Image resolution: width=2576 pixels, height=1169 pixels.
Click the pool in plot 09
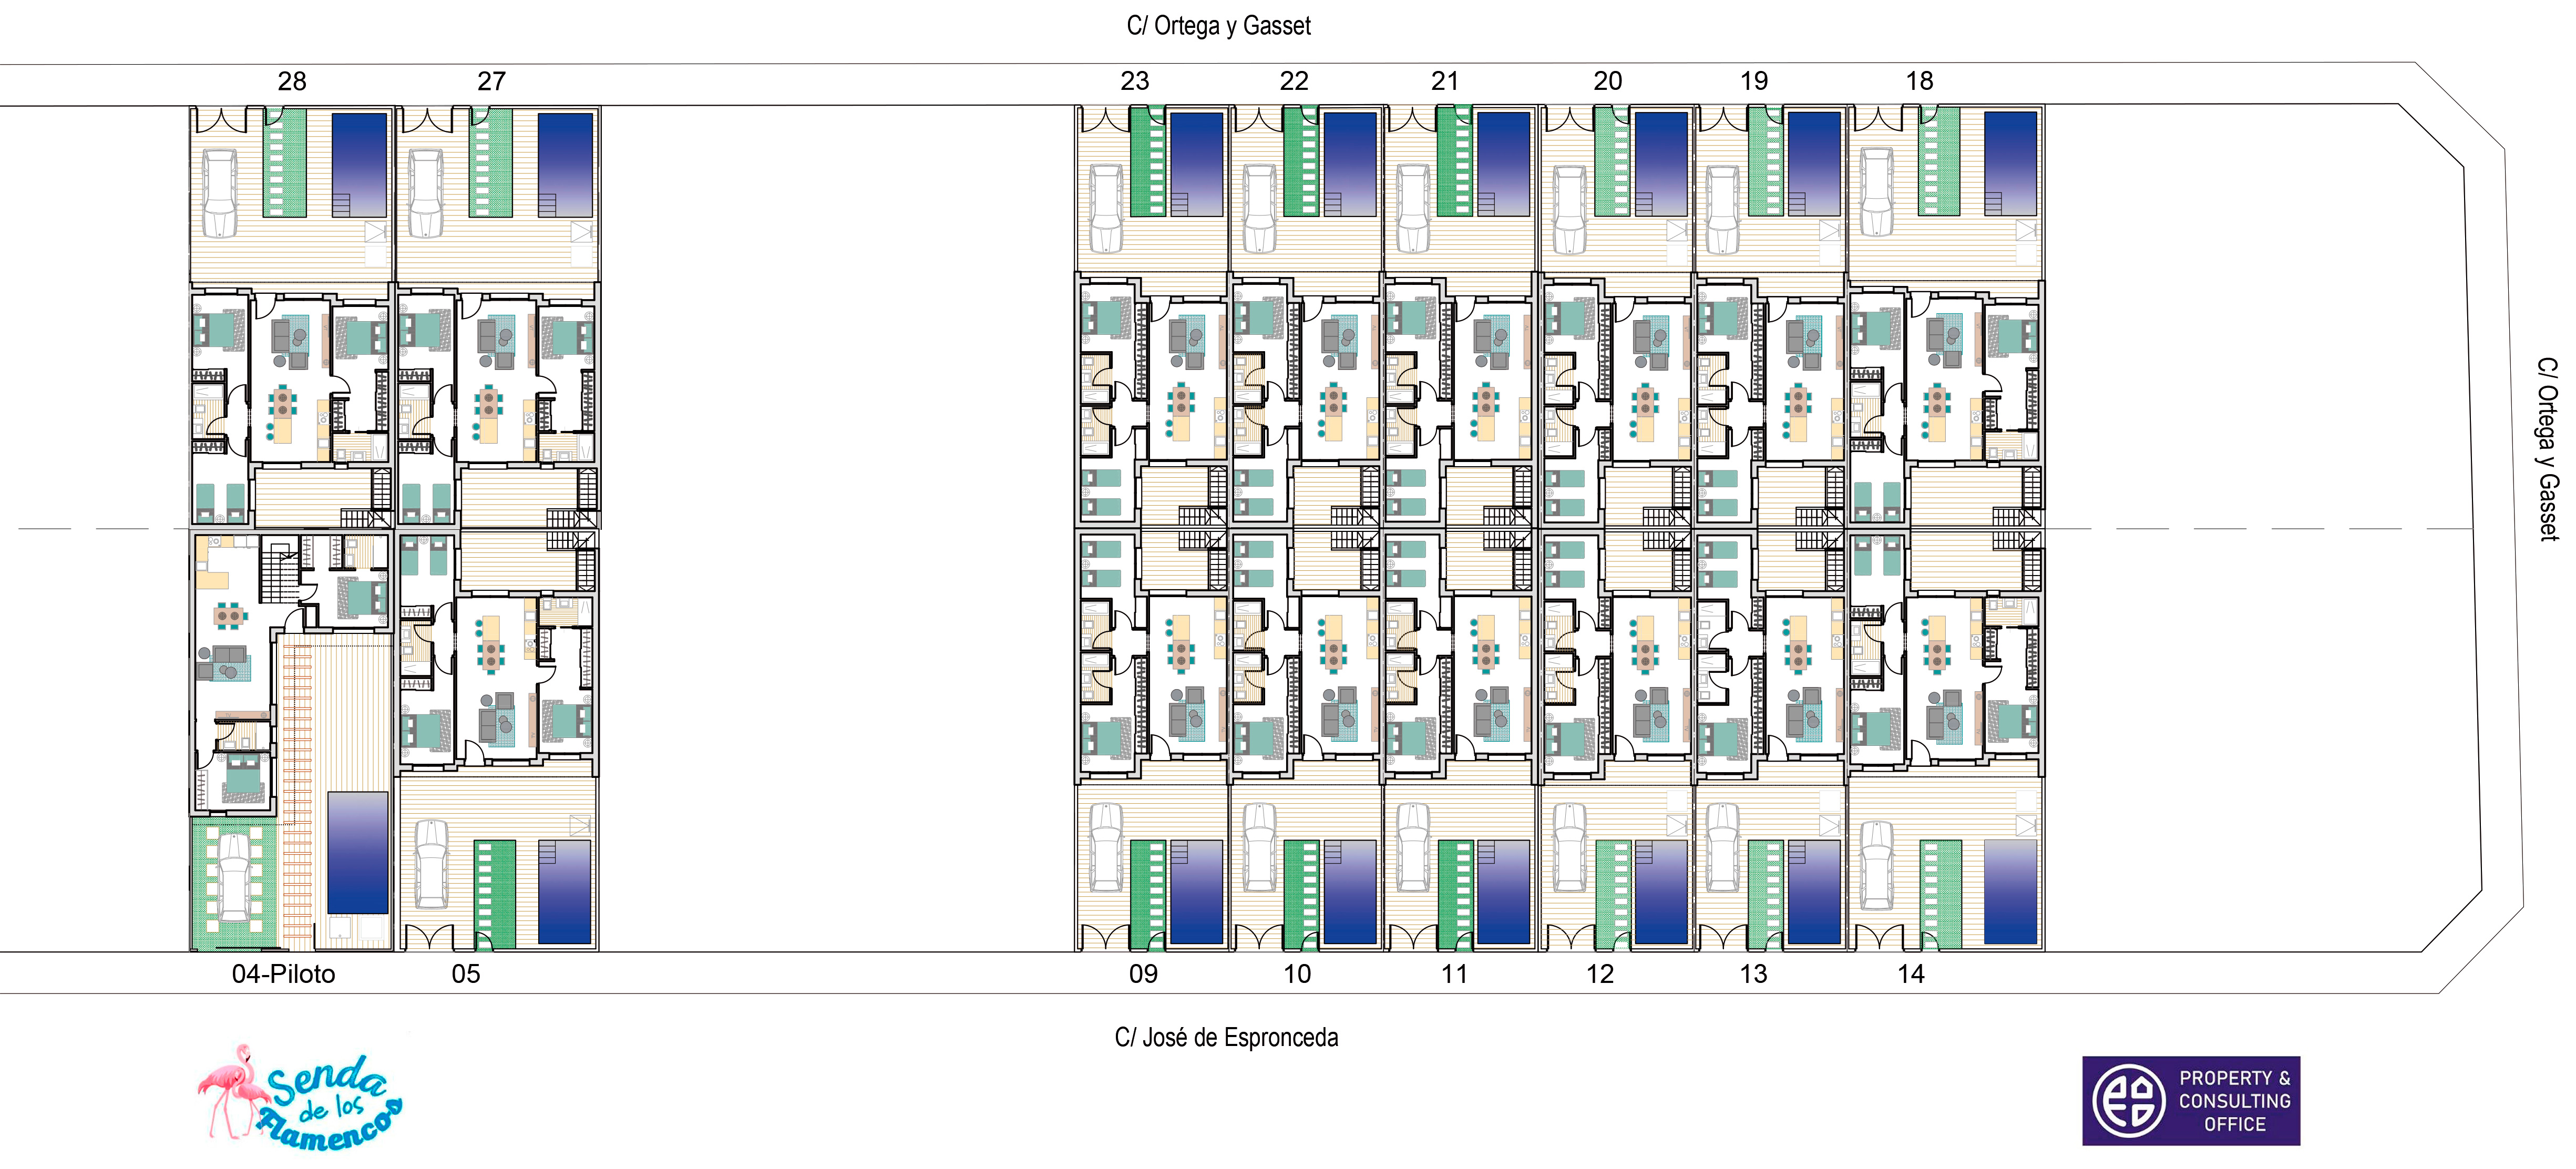tap(1196, 891)
